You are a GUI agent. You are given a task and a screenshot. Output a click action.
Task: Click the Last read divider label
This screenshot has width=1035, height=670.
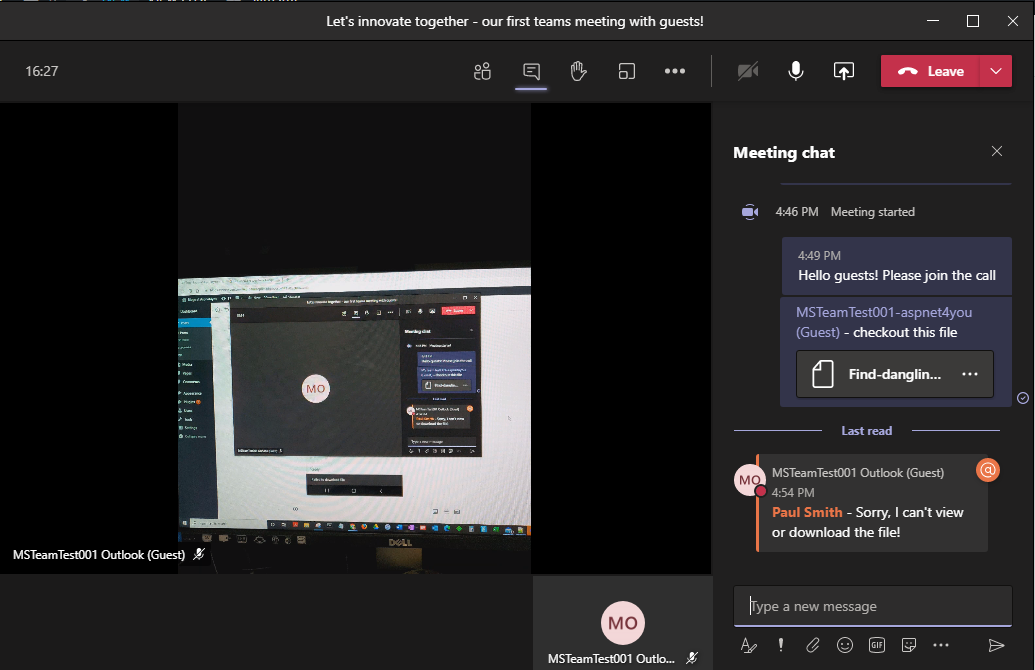point(866,430)
